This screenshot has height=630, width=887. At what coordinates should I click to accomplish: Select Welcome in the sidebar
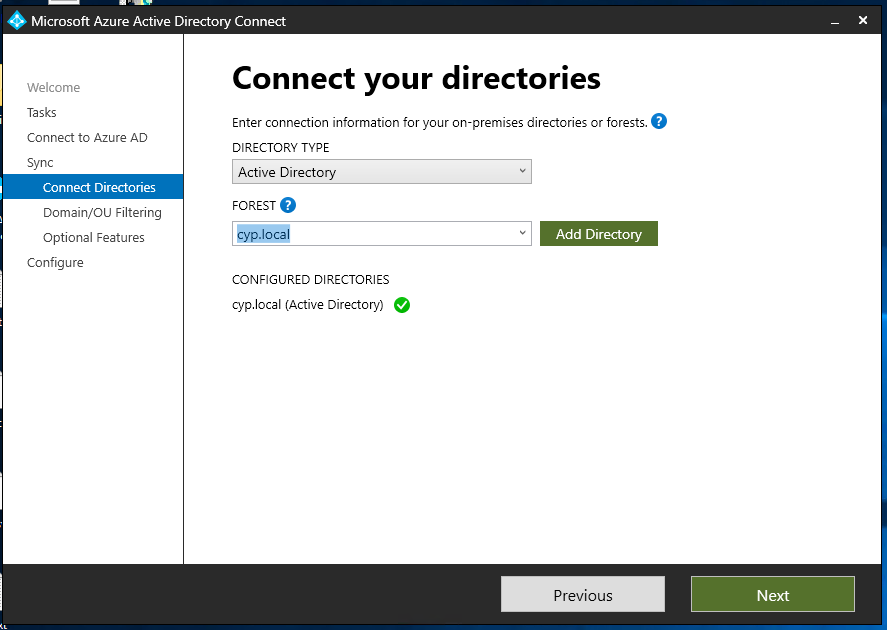tap(54, 88)
